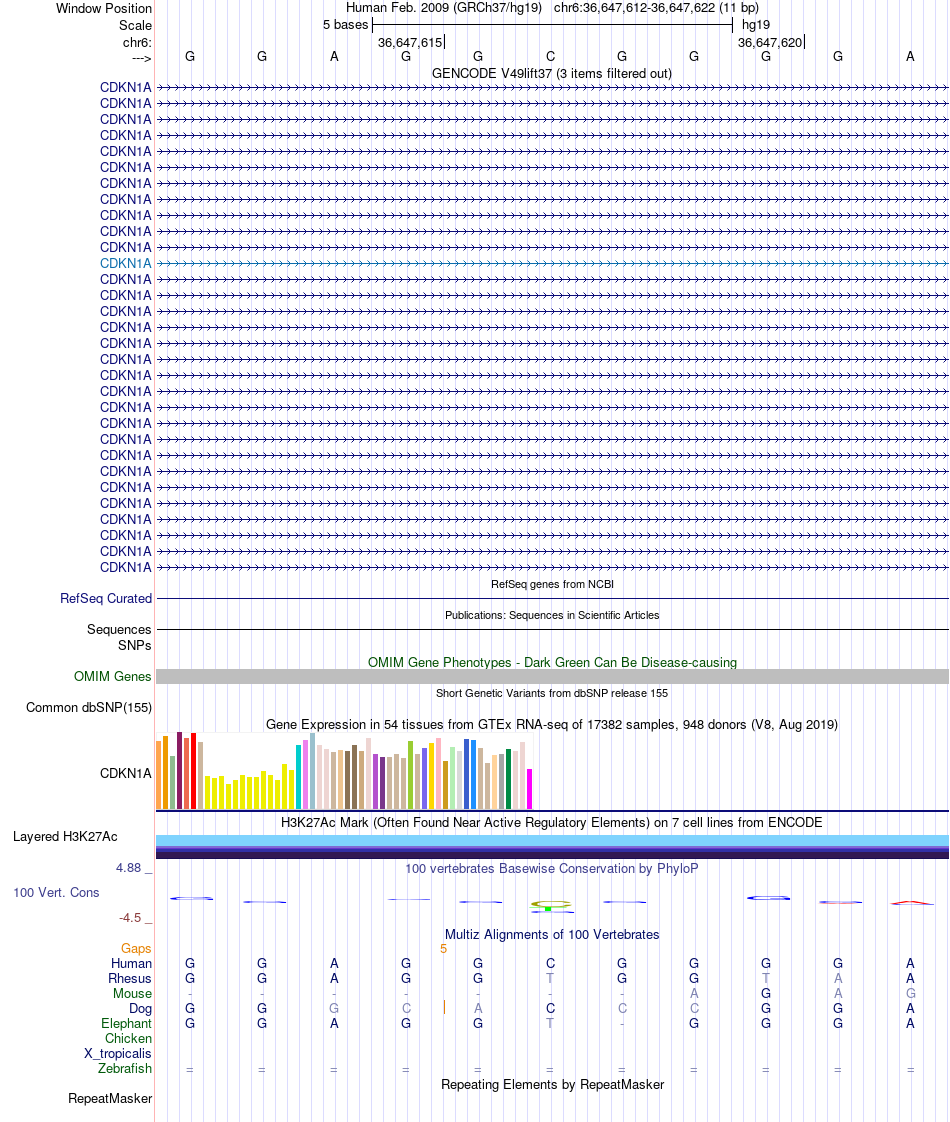Click the 4.88 PhyloP upper scale value
Screen dimensions: 950x1122
click(129, 868)
